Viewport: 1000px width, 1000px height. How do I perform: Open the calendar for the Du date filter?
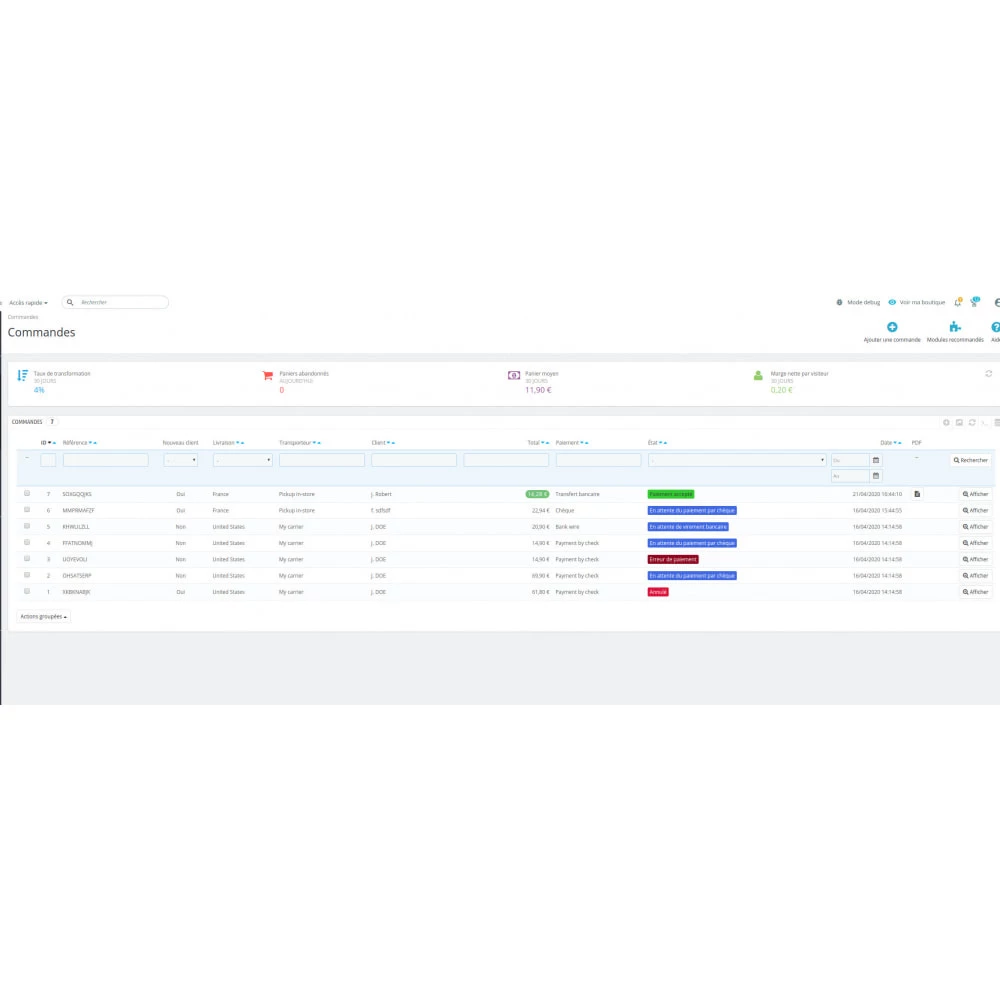pyautogui.click(x=876, y=460)
